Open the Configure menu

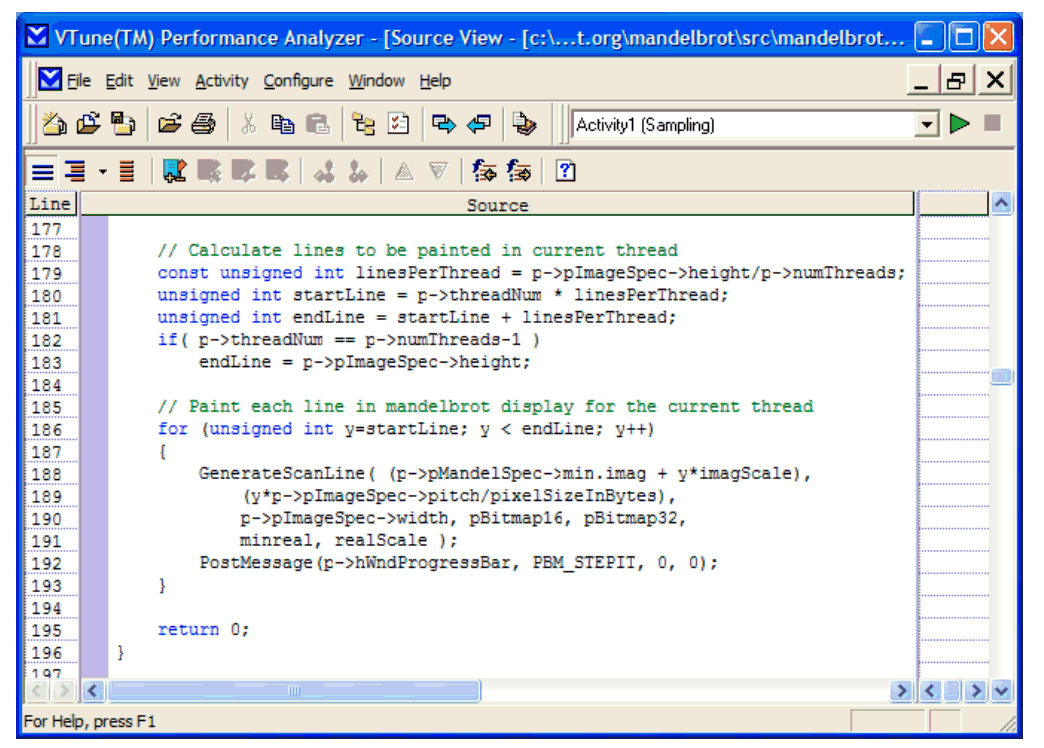click(x=298, y=81)
